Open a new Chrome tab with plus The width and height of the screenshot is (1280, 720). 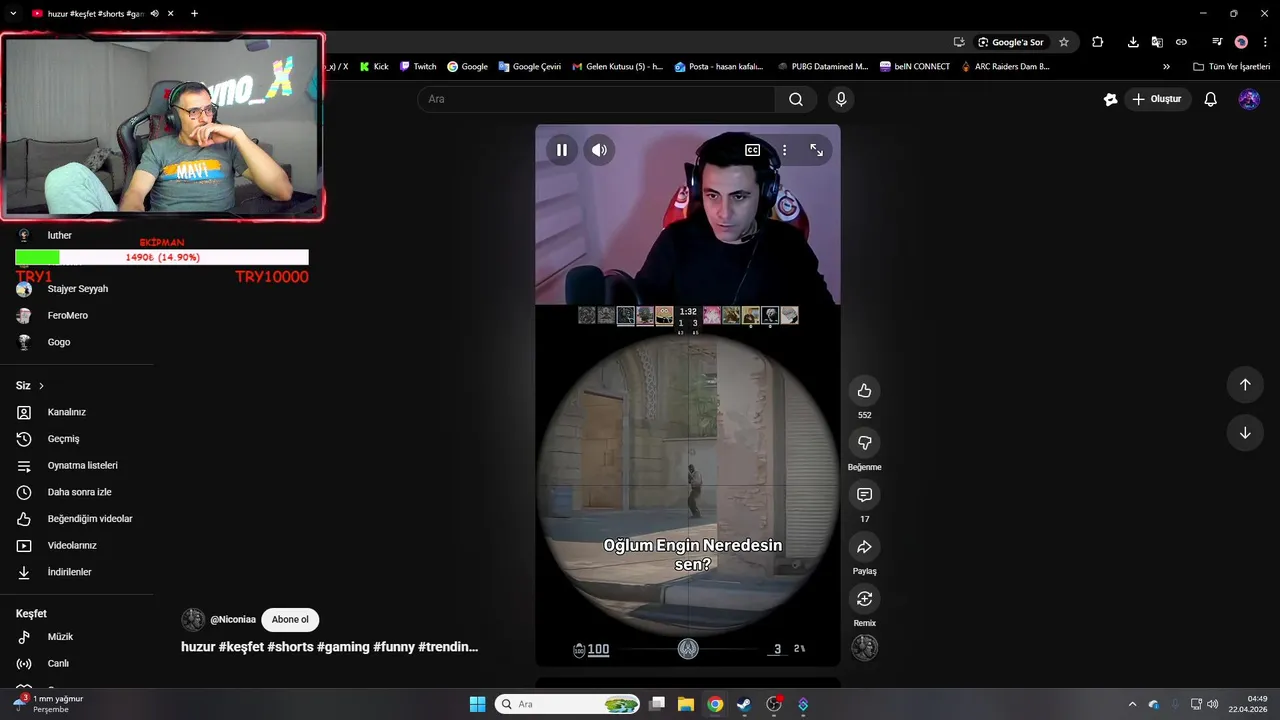click(194, 14)
